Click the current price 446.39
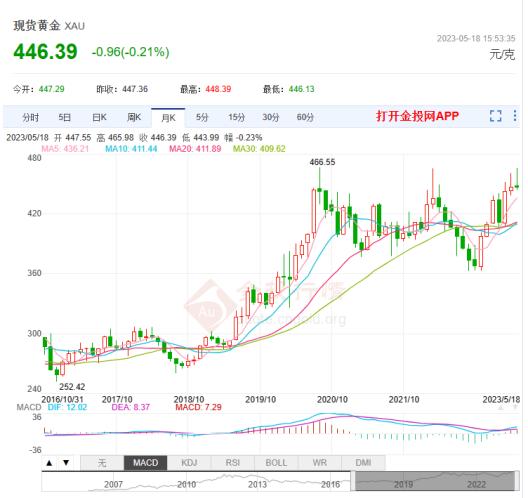 tap(45, 52)
